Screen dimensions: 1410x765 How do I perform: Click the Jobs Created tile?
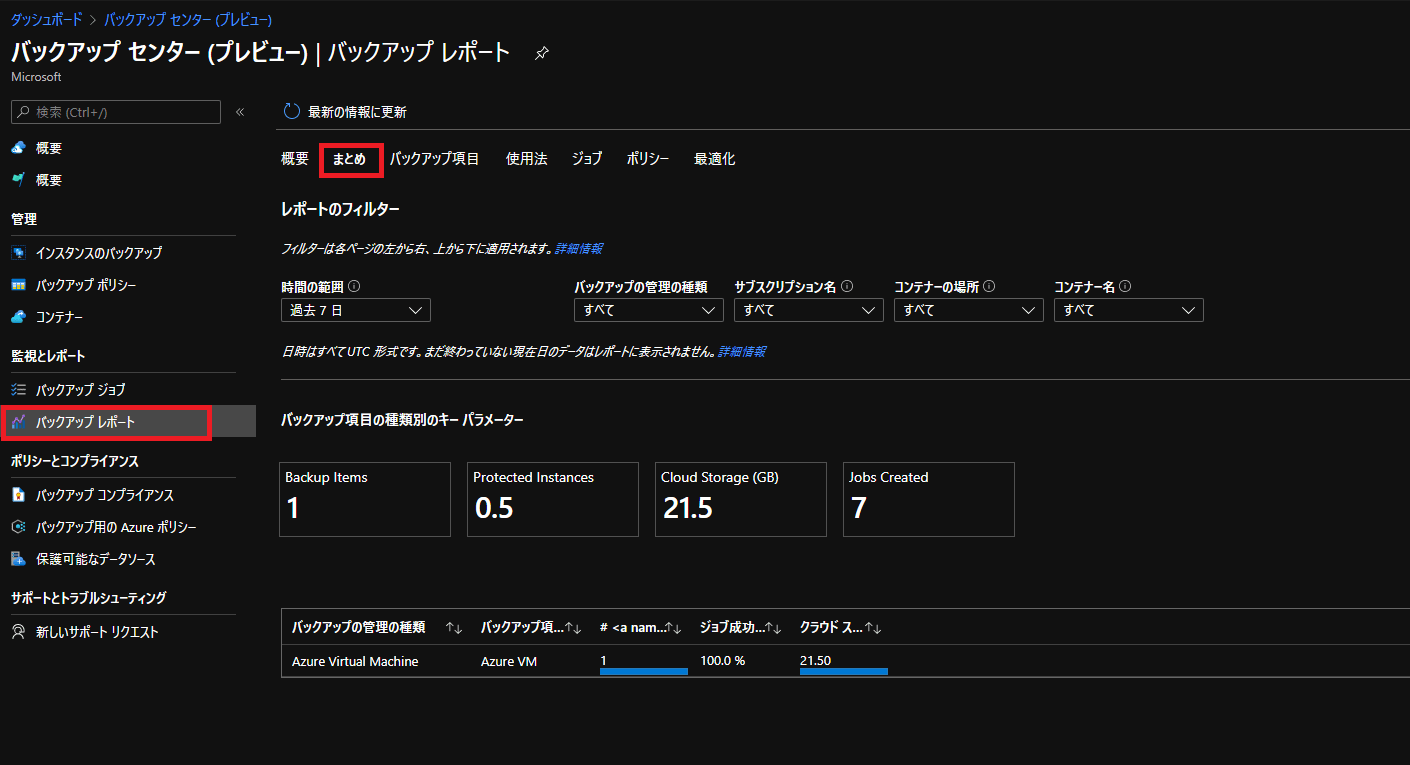pos(929,499)
